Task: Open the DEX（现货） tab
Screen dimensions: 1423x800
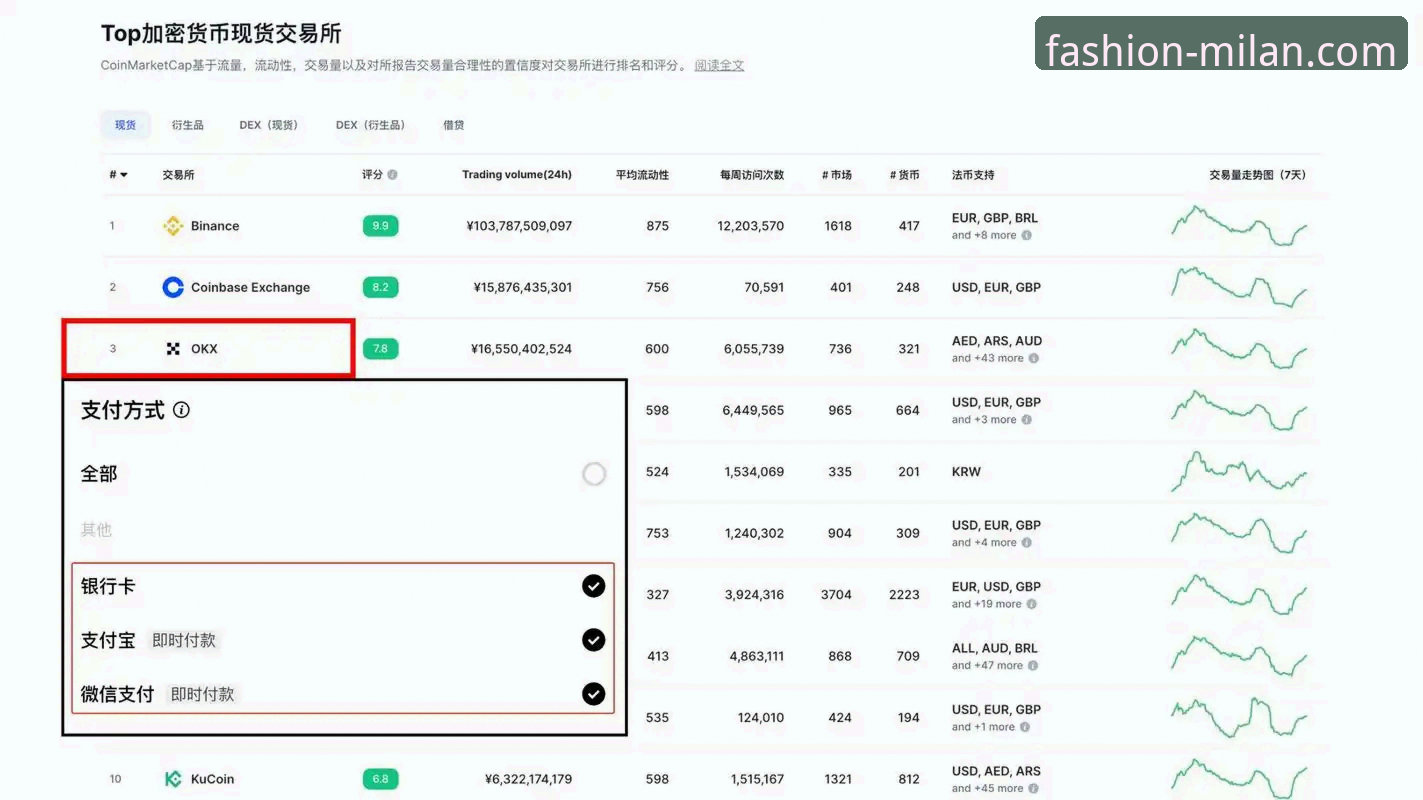Action: [269, 125]
